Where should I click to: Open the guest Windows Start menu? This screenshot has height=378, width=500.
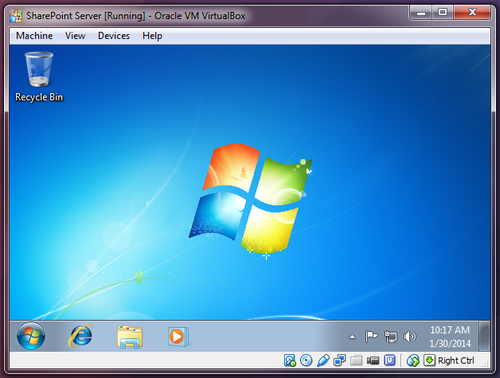(31, 336)
